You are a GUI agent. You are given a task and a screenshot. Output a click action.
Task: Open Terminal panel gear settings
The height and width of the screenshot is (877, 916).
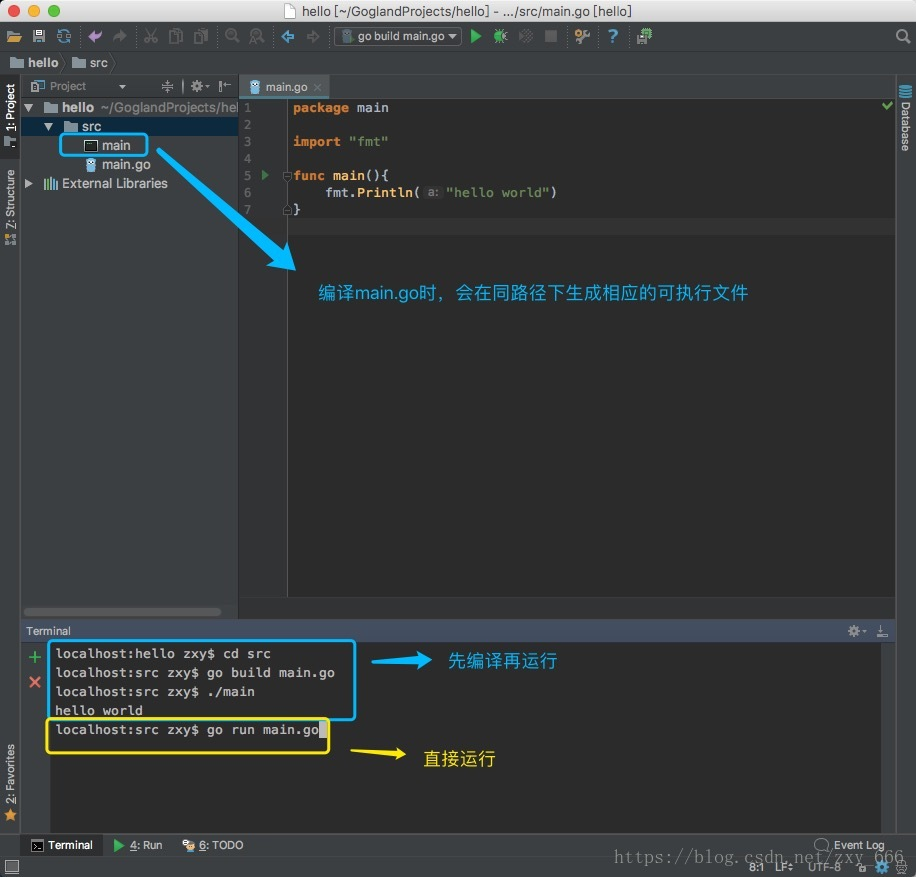tap(856, 631)
